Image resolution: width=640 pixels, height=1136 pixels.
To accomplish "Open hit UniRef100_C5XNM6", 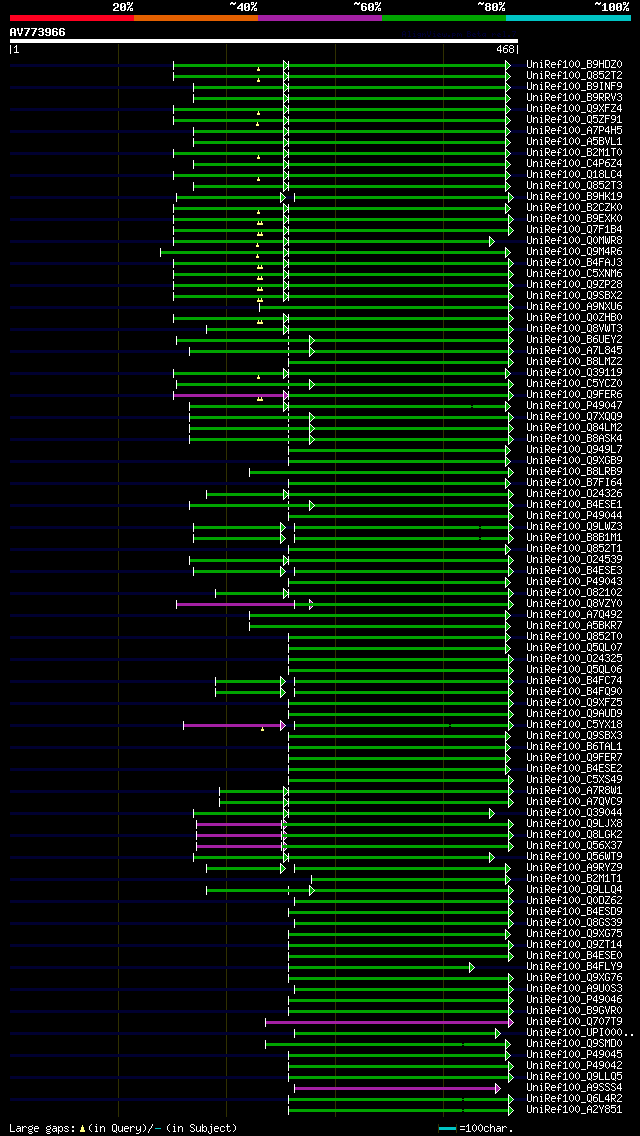I will tap(574, 274).
